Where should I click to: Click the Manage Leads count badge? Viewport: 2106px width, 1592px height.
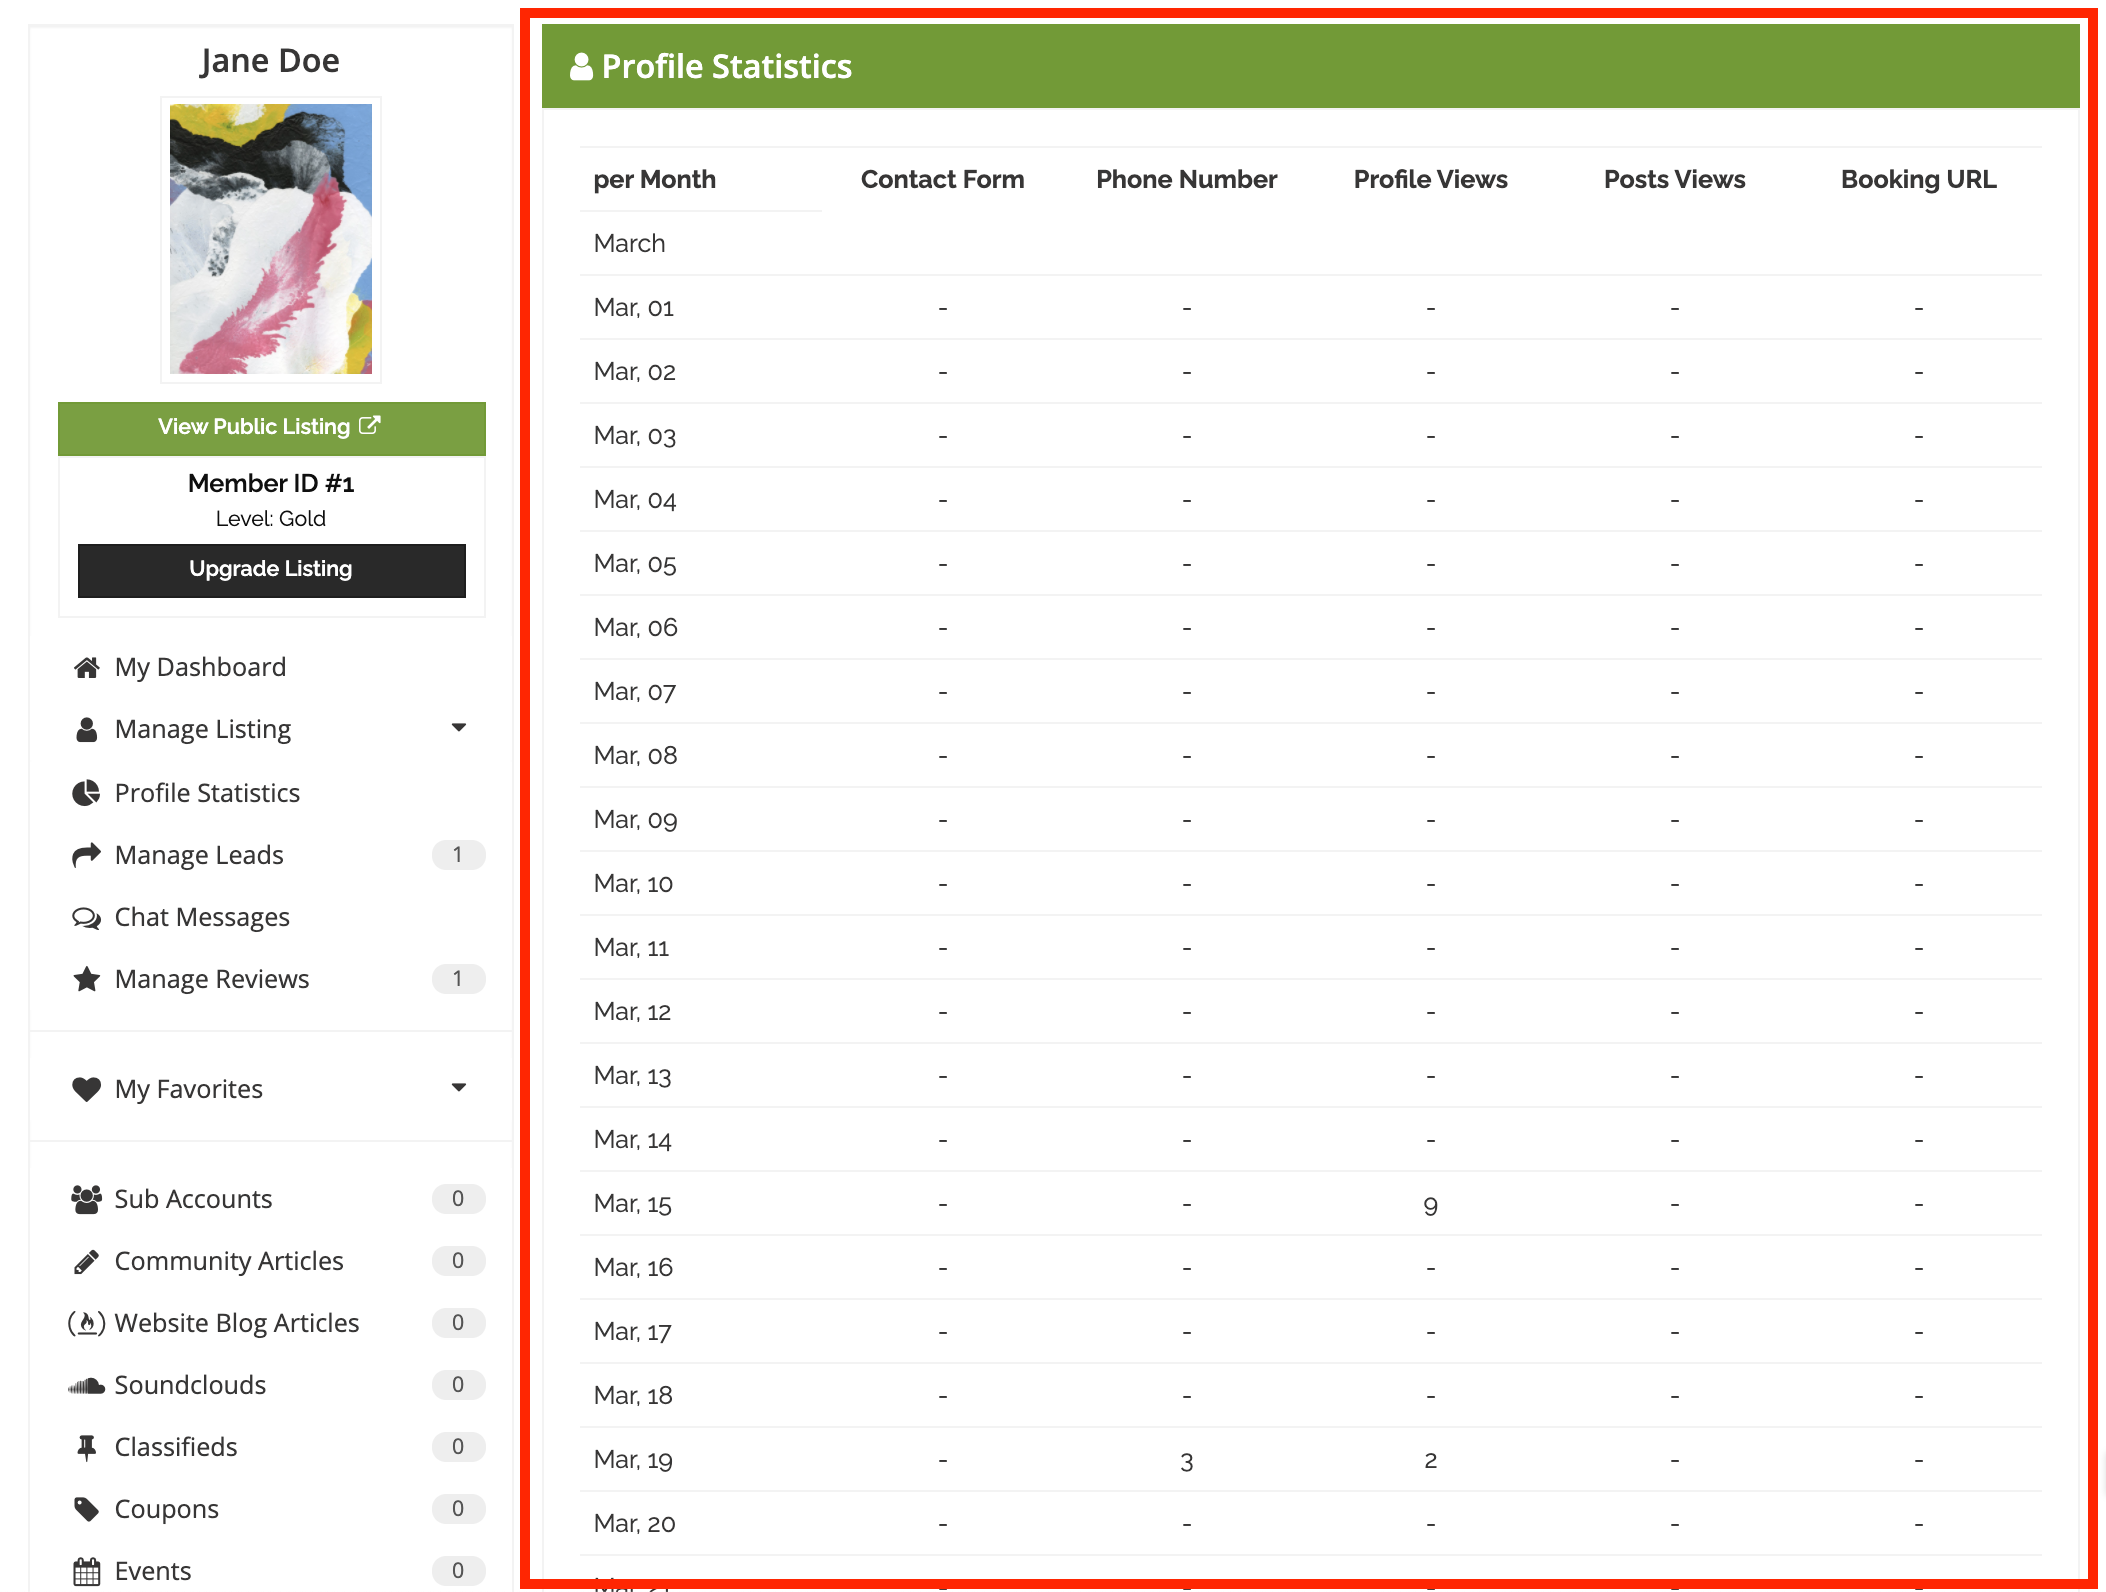click(458, 855)
